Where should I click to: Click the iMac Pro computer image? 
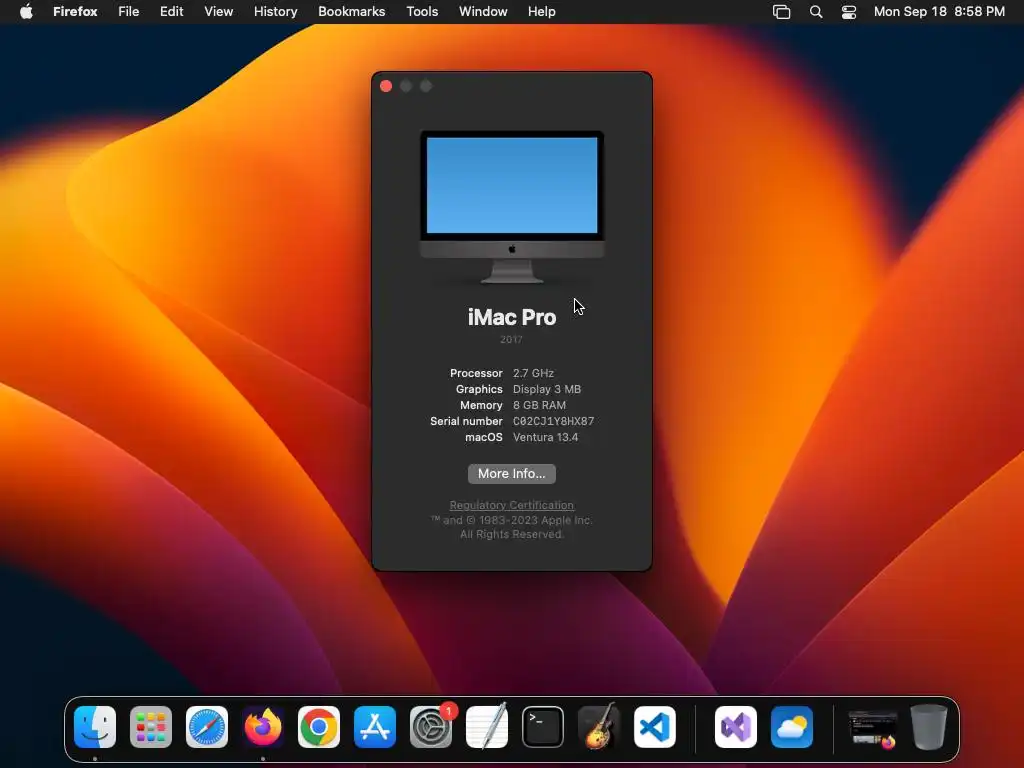(512, 207)
